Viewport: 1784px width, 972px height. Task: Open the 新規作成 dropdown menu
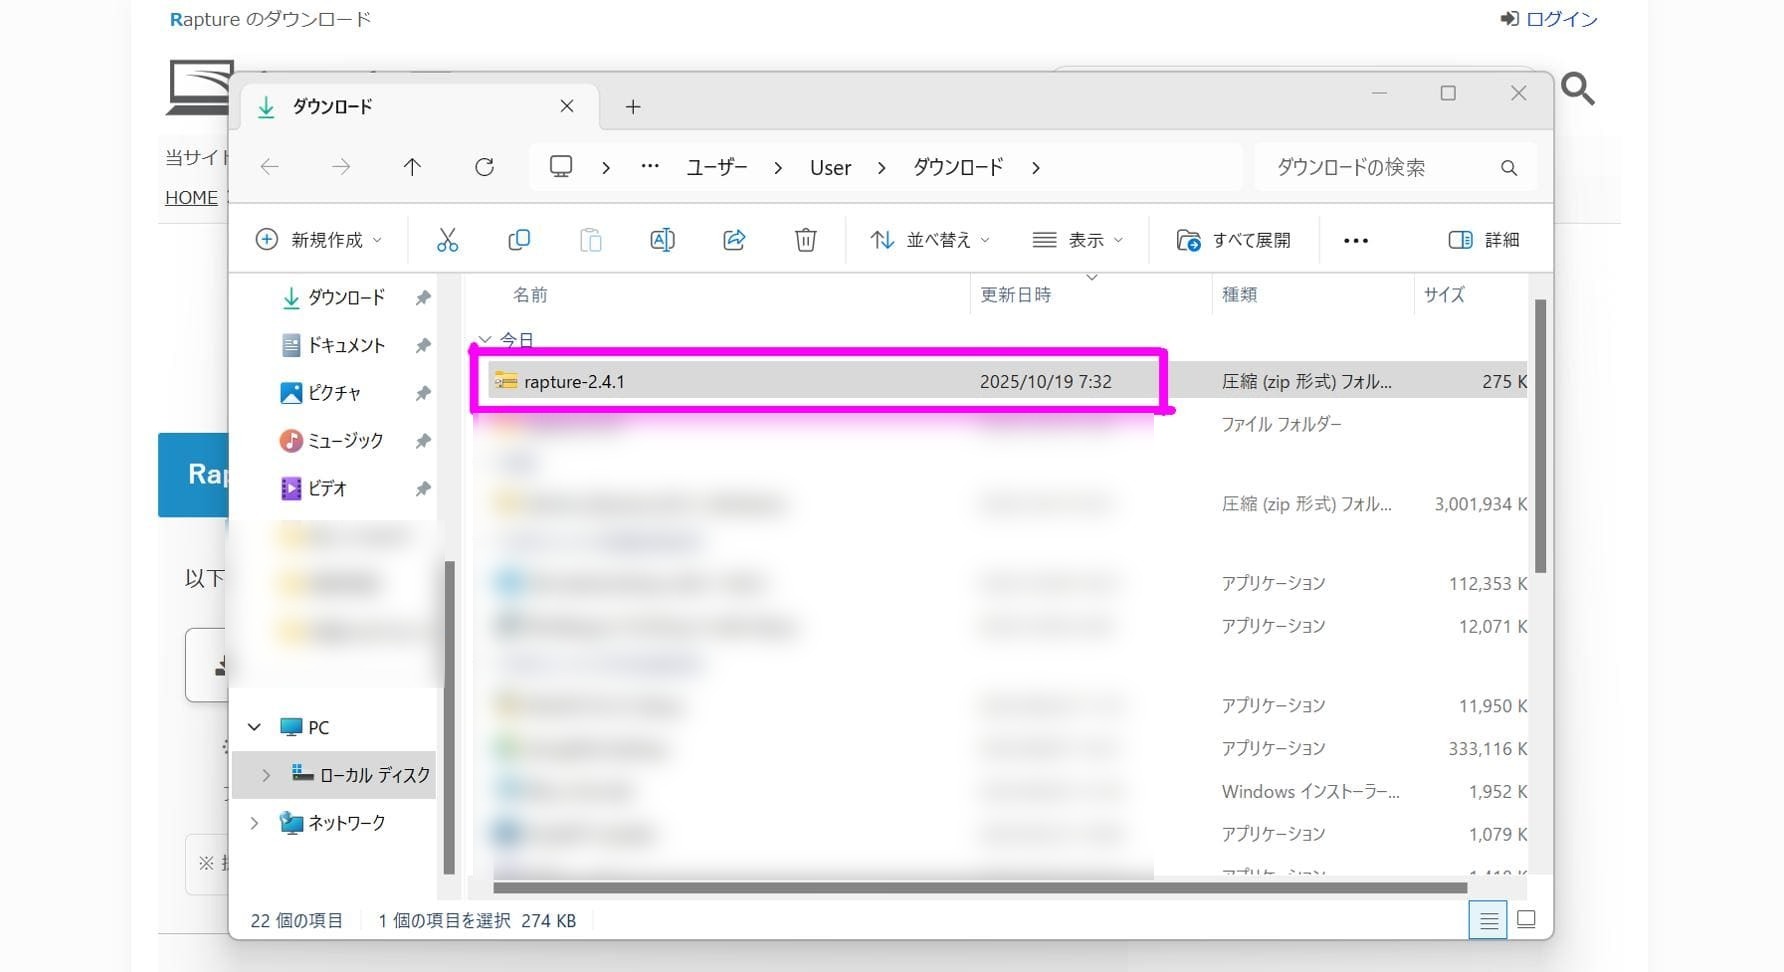click(x=319, y=240)
